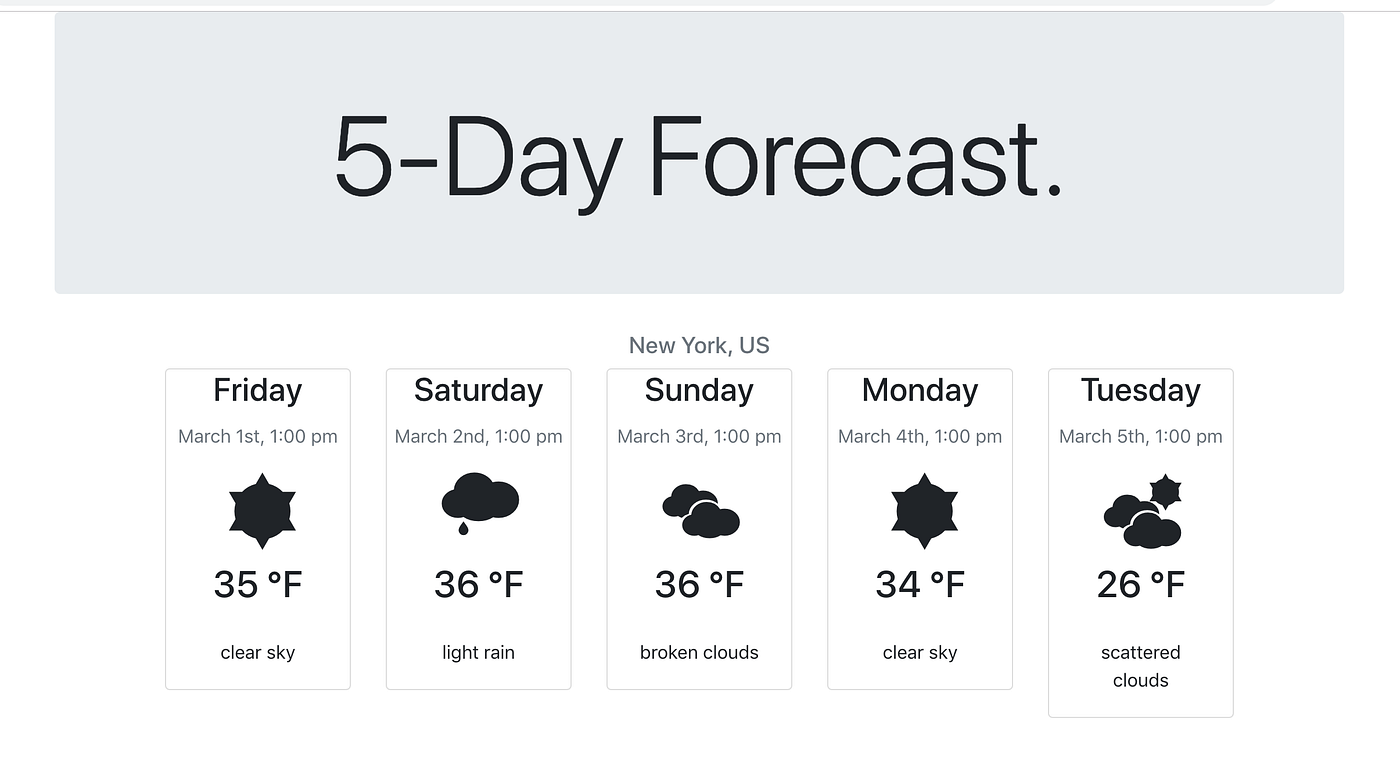This screenshot has height=761, width=1400.
Task: Click the 35 °F temperature on Friday
Action: (257, 585)
